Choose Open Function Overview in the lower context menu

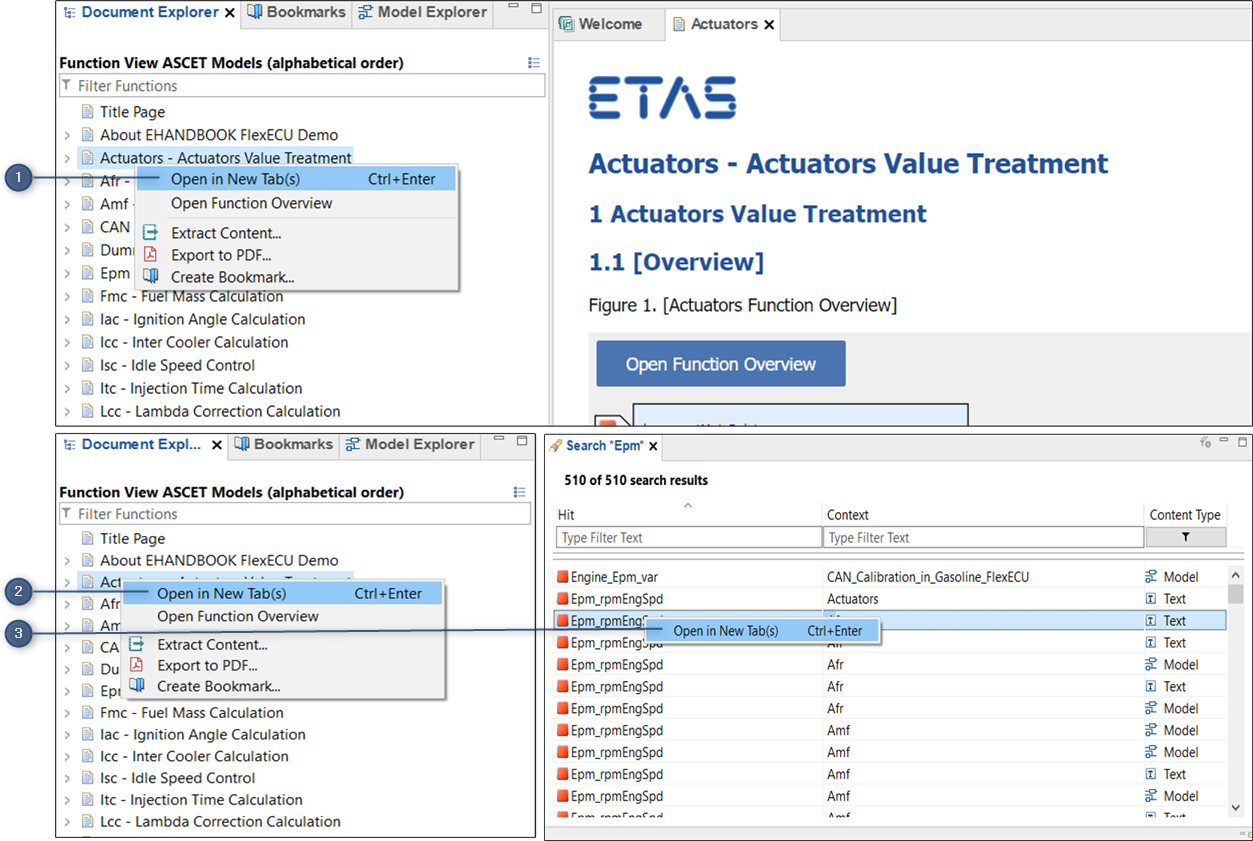(x=237, y=616)
